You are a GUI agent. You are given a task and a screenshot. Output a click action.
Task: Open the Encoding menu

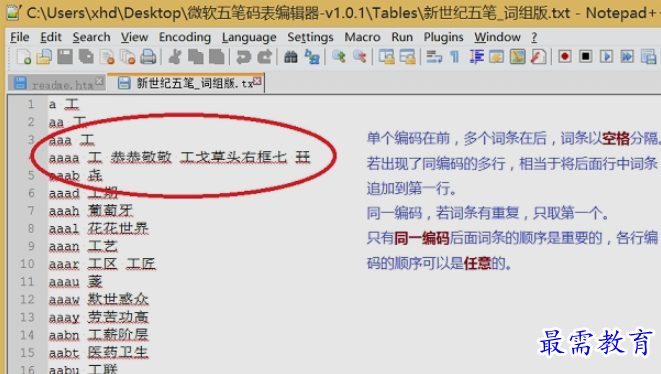click(x=185, y=37)
